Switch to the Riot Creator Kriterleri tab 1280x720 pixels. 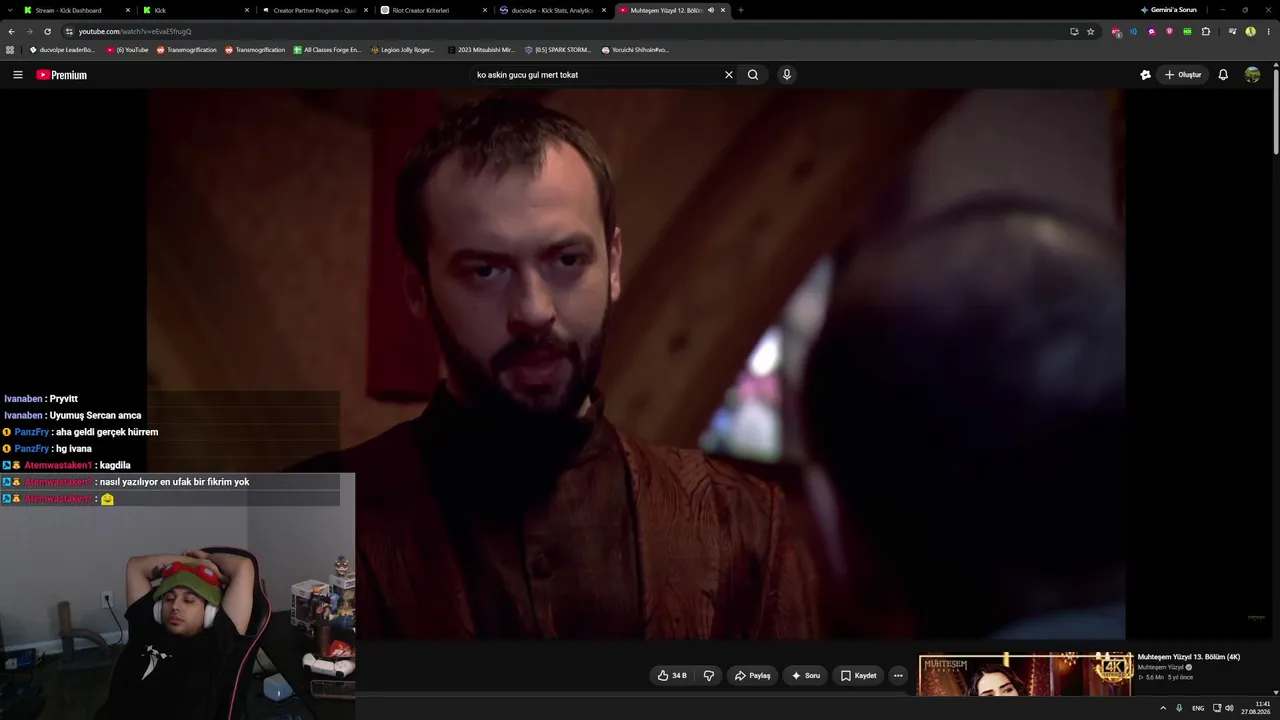point(432,10)
